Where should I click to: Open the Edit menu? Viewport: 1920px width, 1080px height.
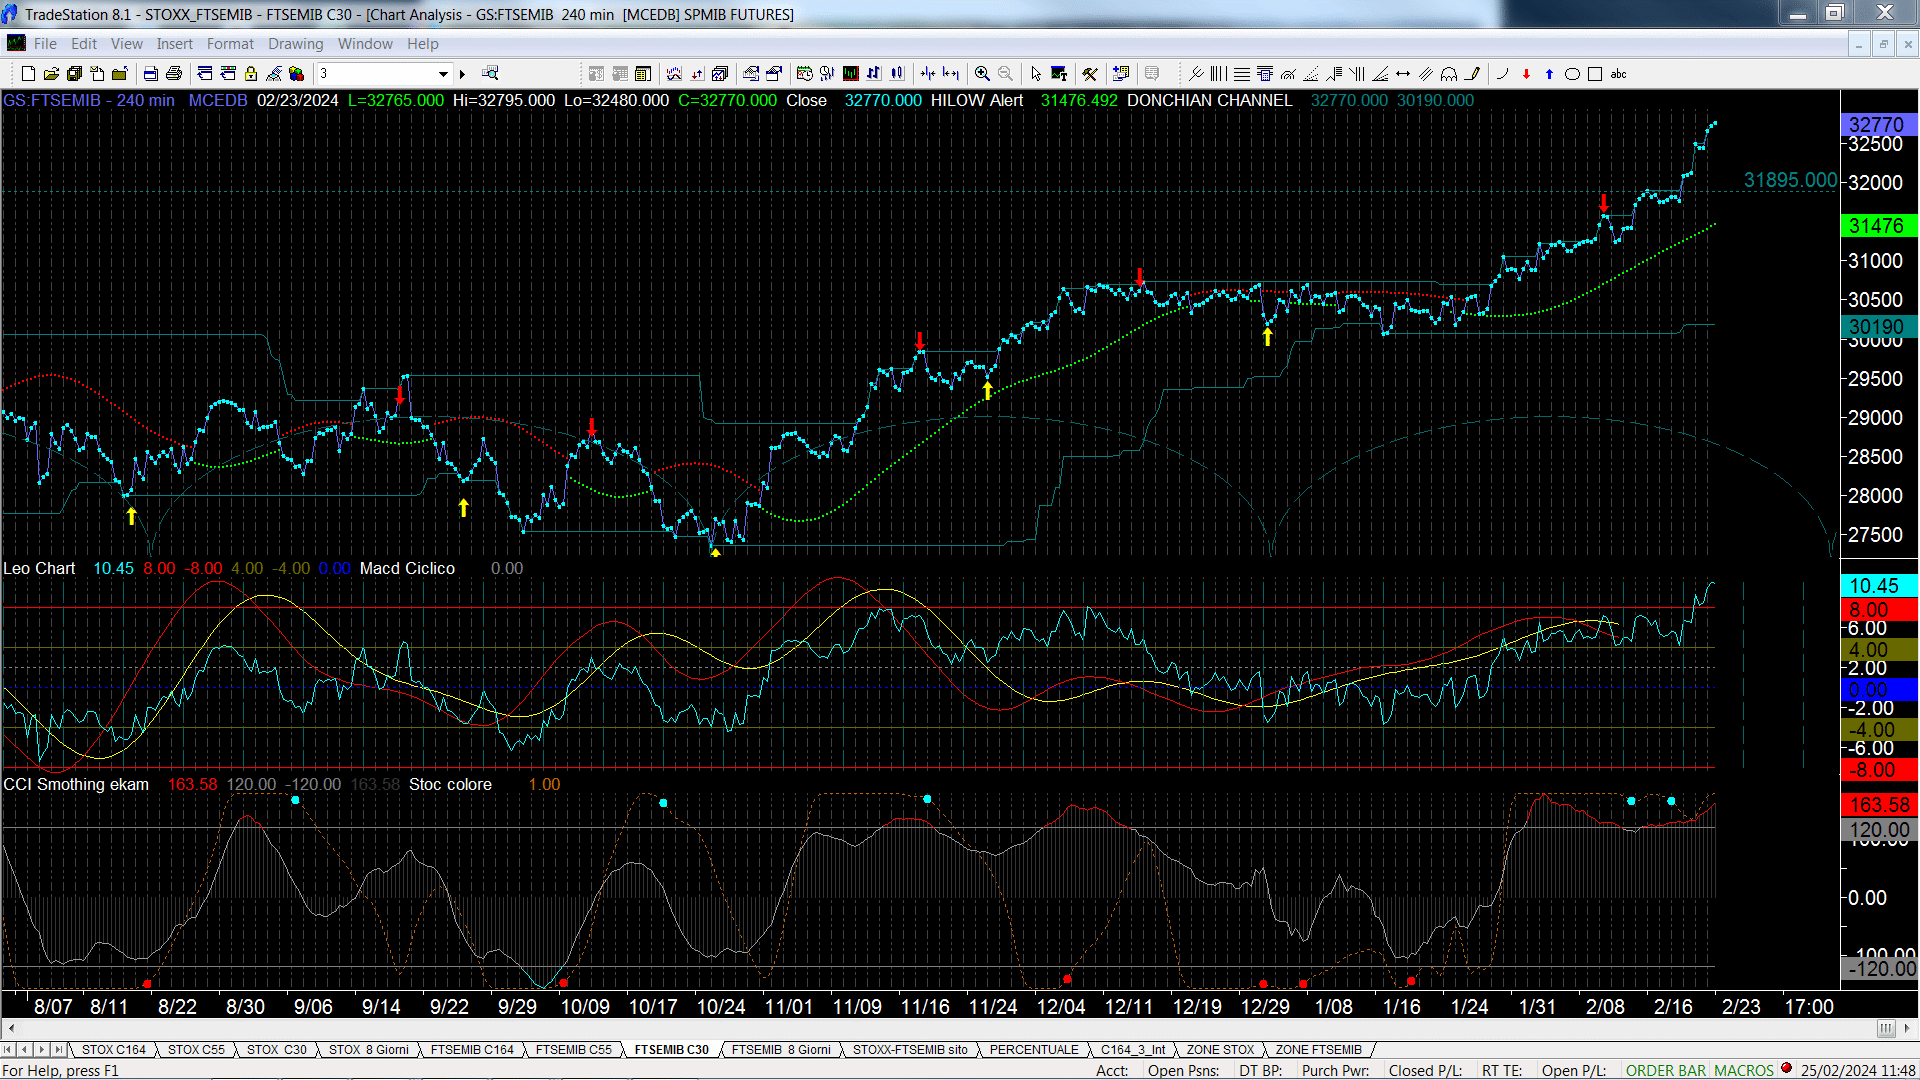click(84, 43)
